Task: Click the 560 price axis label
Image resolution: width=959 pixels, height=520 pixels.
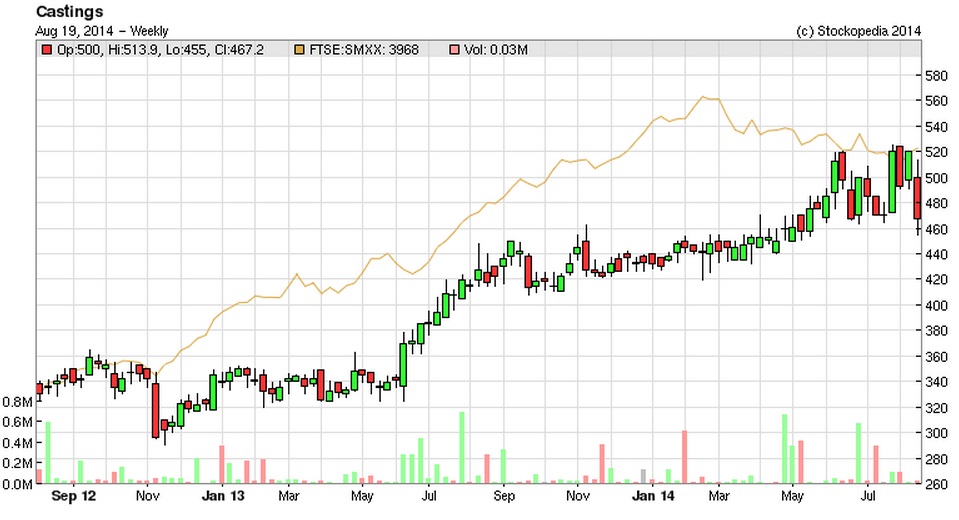Action: click(x=936, y=101)
